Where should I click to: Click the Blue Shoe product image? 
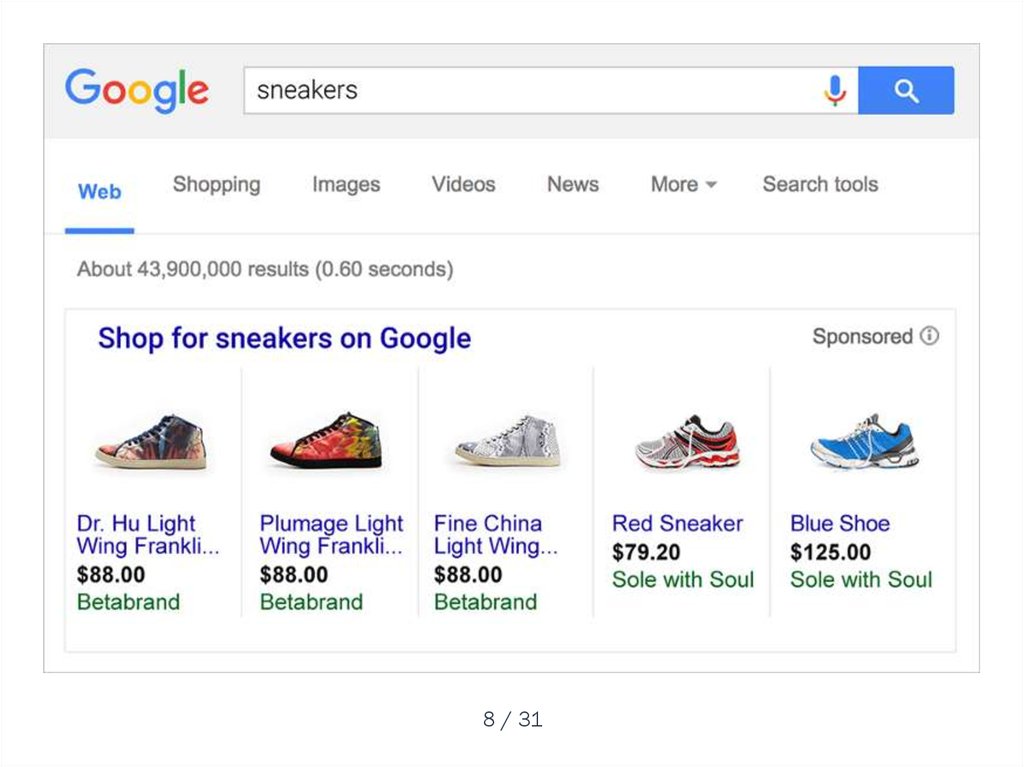[x=864, y=442]
